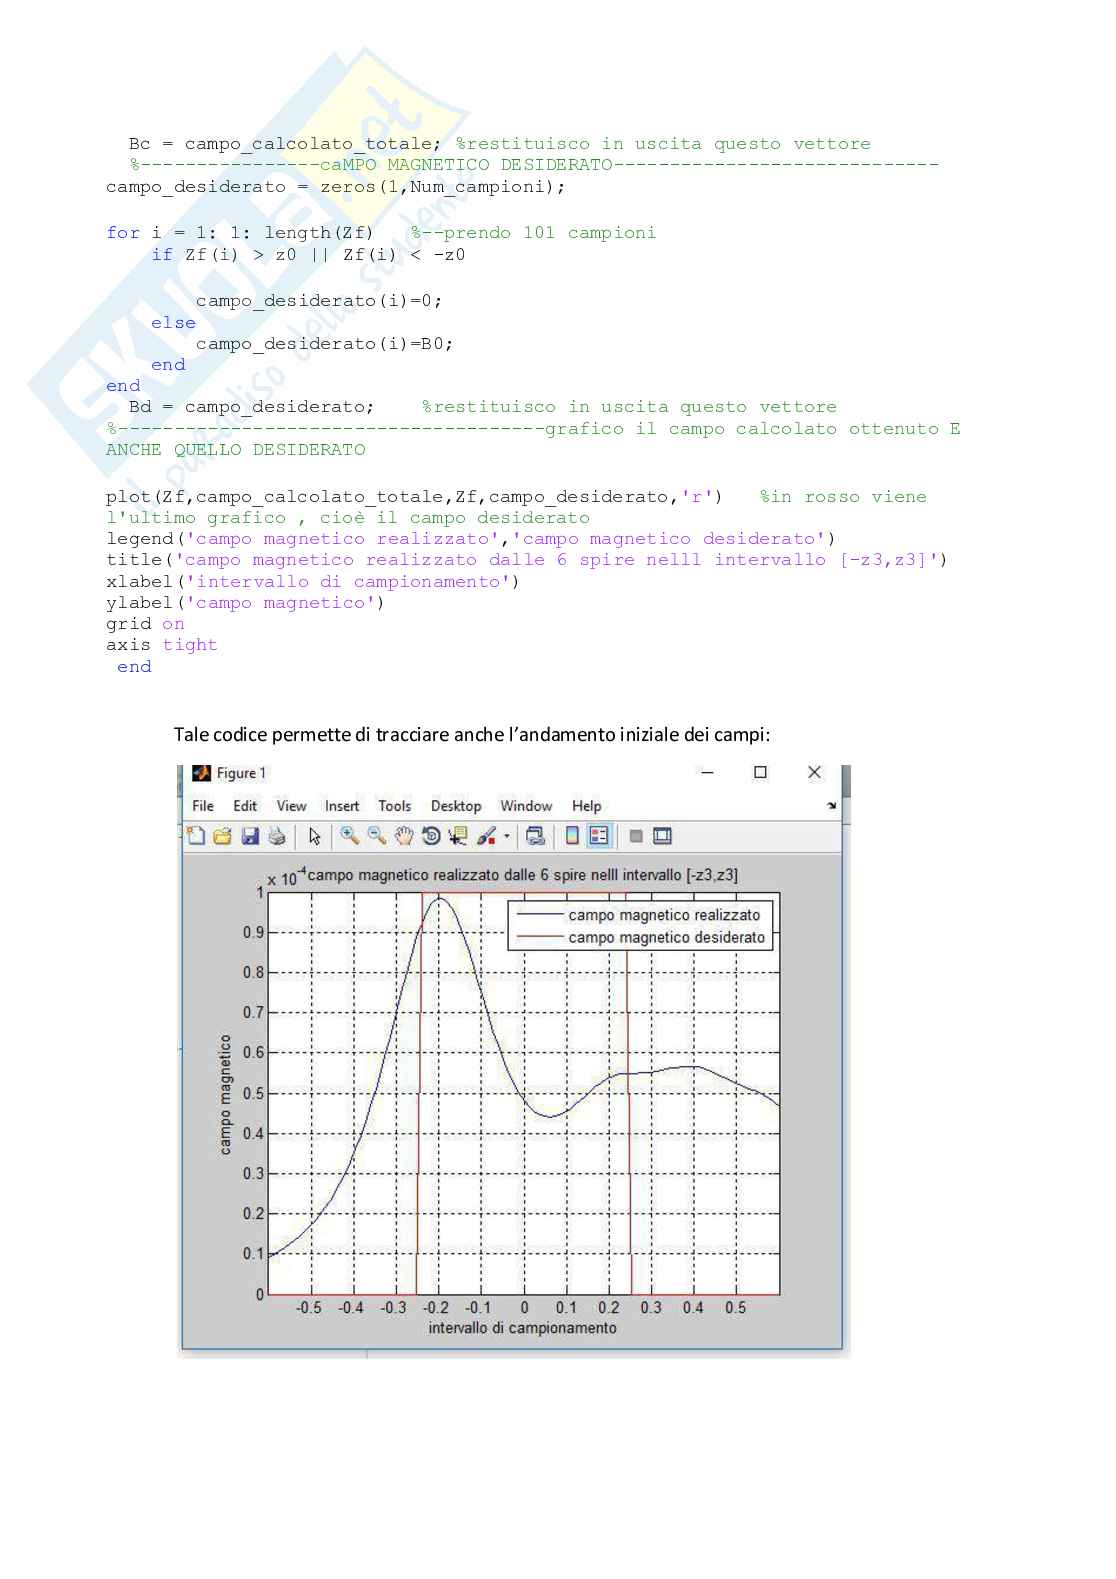Open the Tools menu

coord(394,806)
